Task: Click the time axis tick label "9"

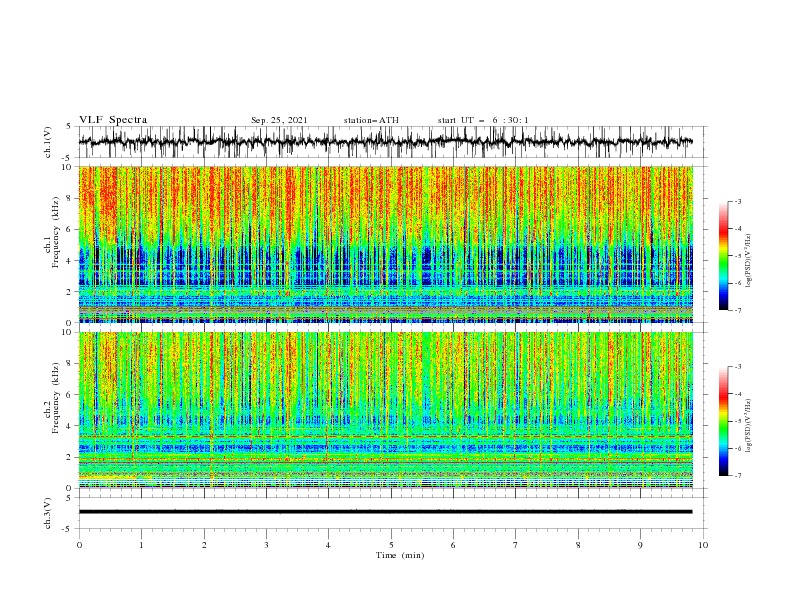Action: point(640,545)
